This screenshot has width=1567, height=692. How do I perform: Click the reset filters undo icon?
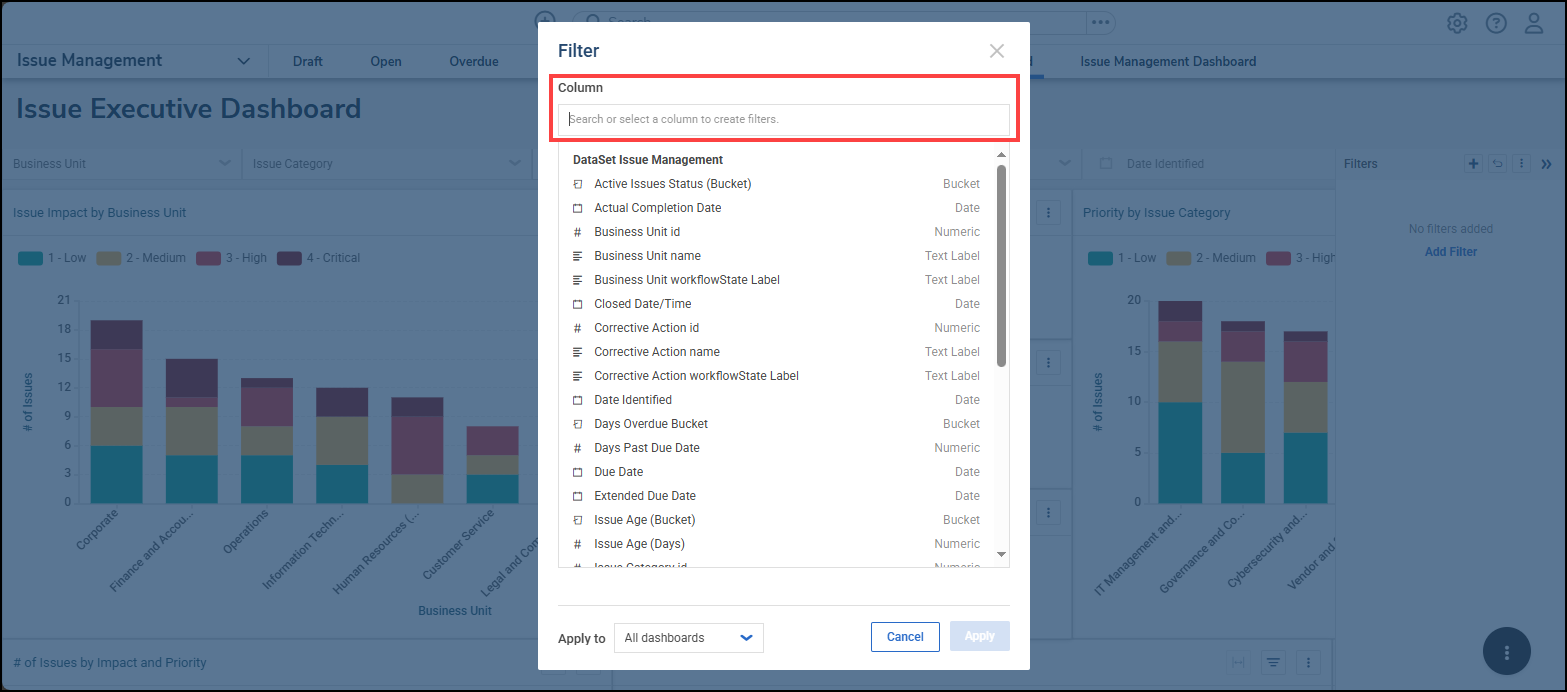point(1497,164)
